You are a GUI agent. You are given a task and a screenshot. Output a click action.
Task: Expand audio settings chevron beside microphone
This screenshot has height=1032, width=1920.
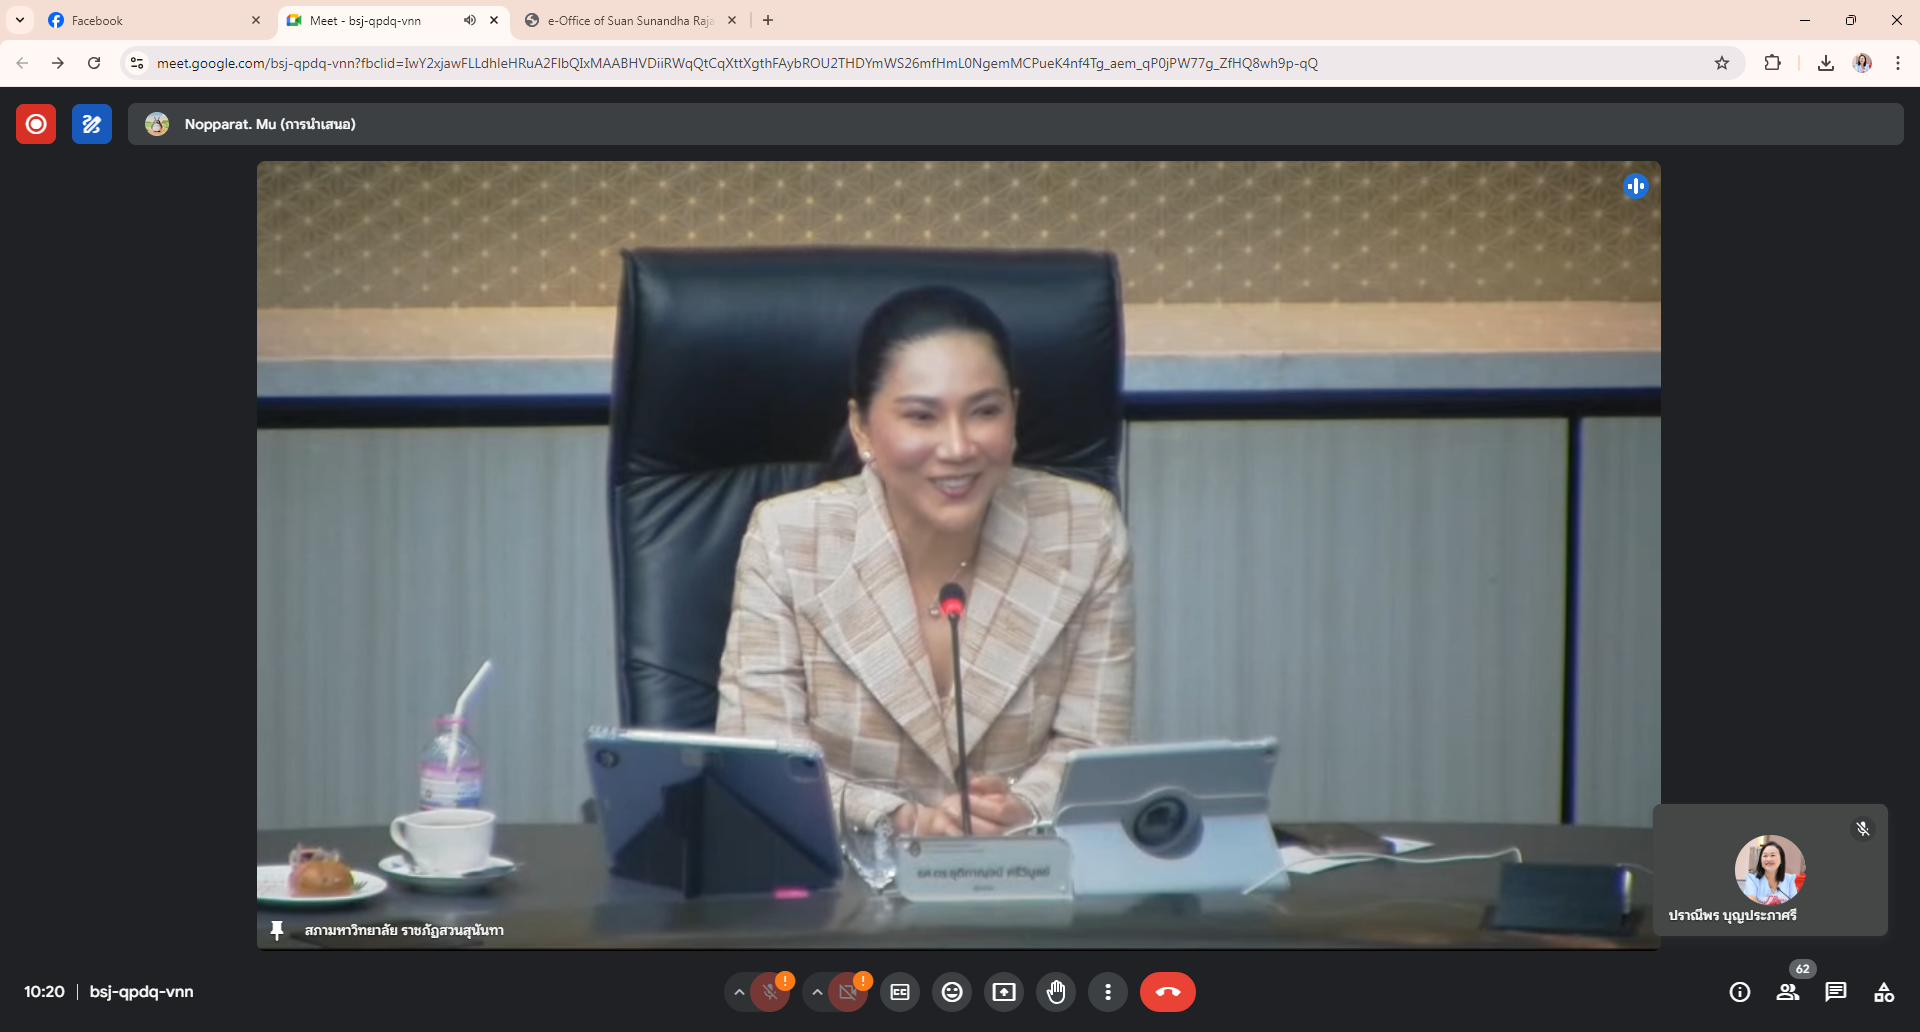(739, 992)
